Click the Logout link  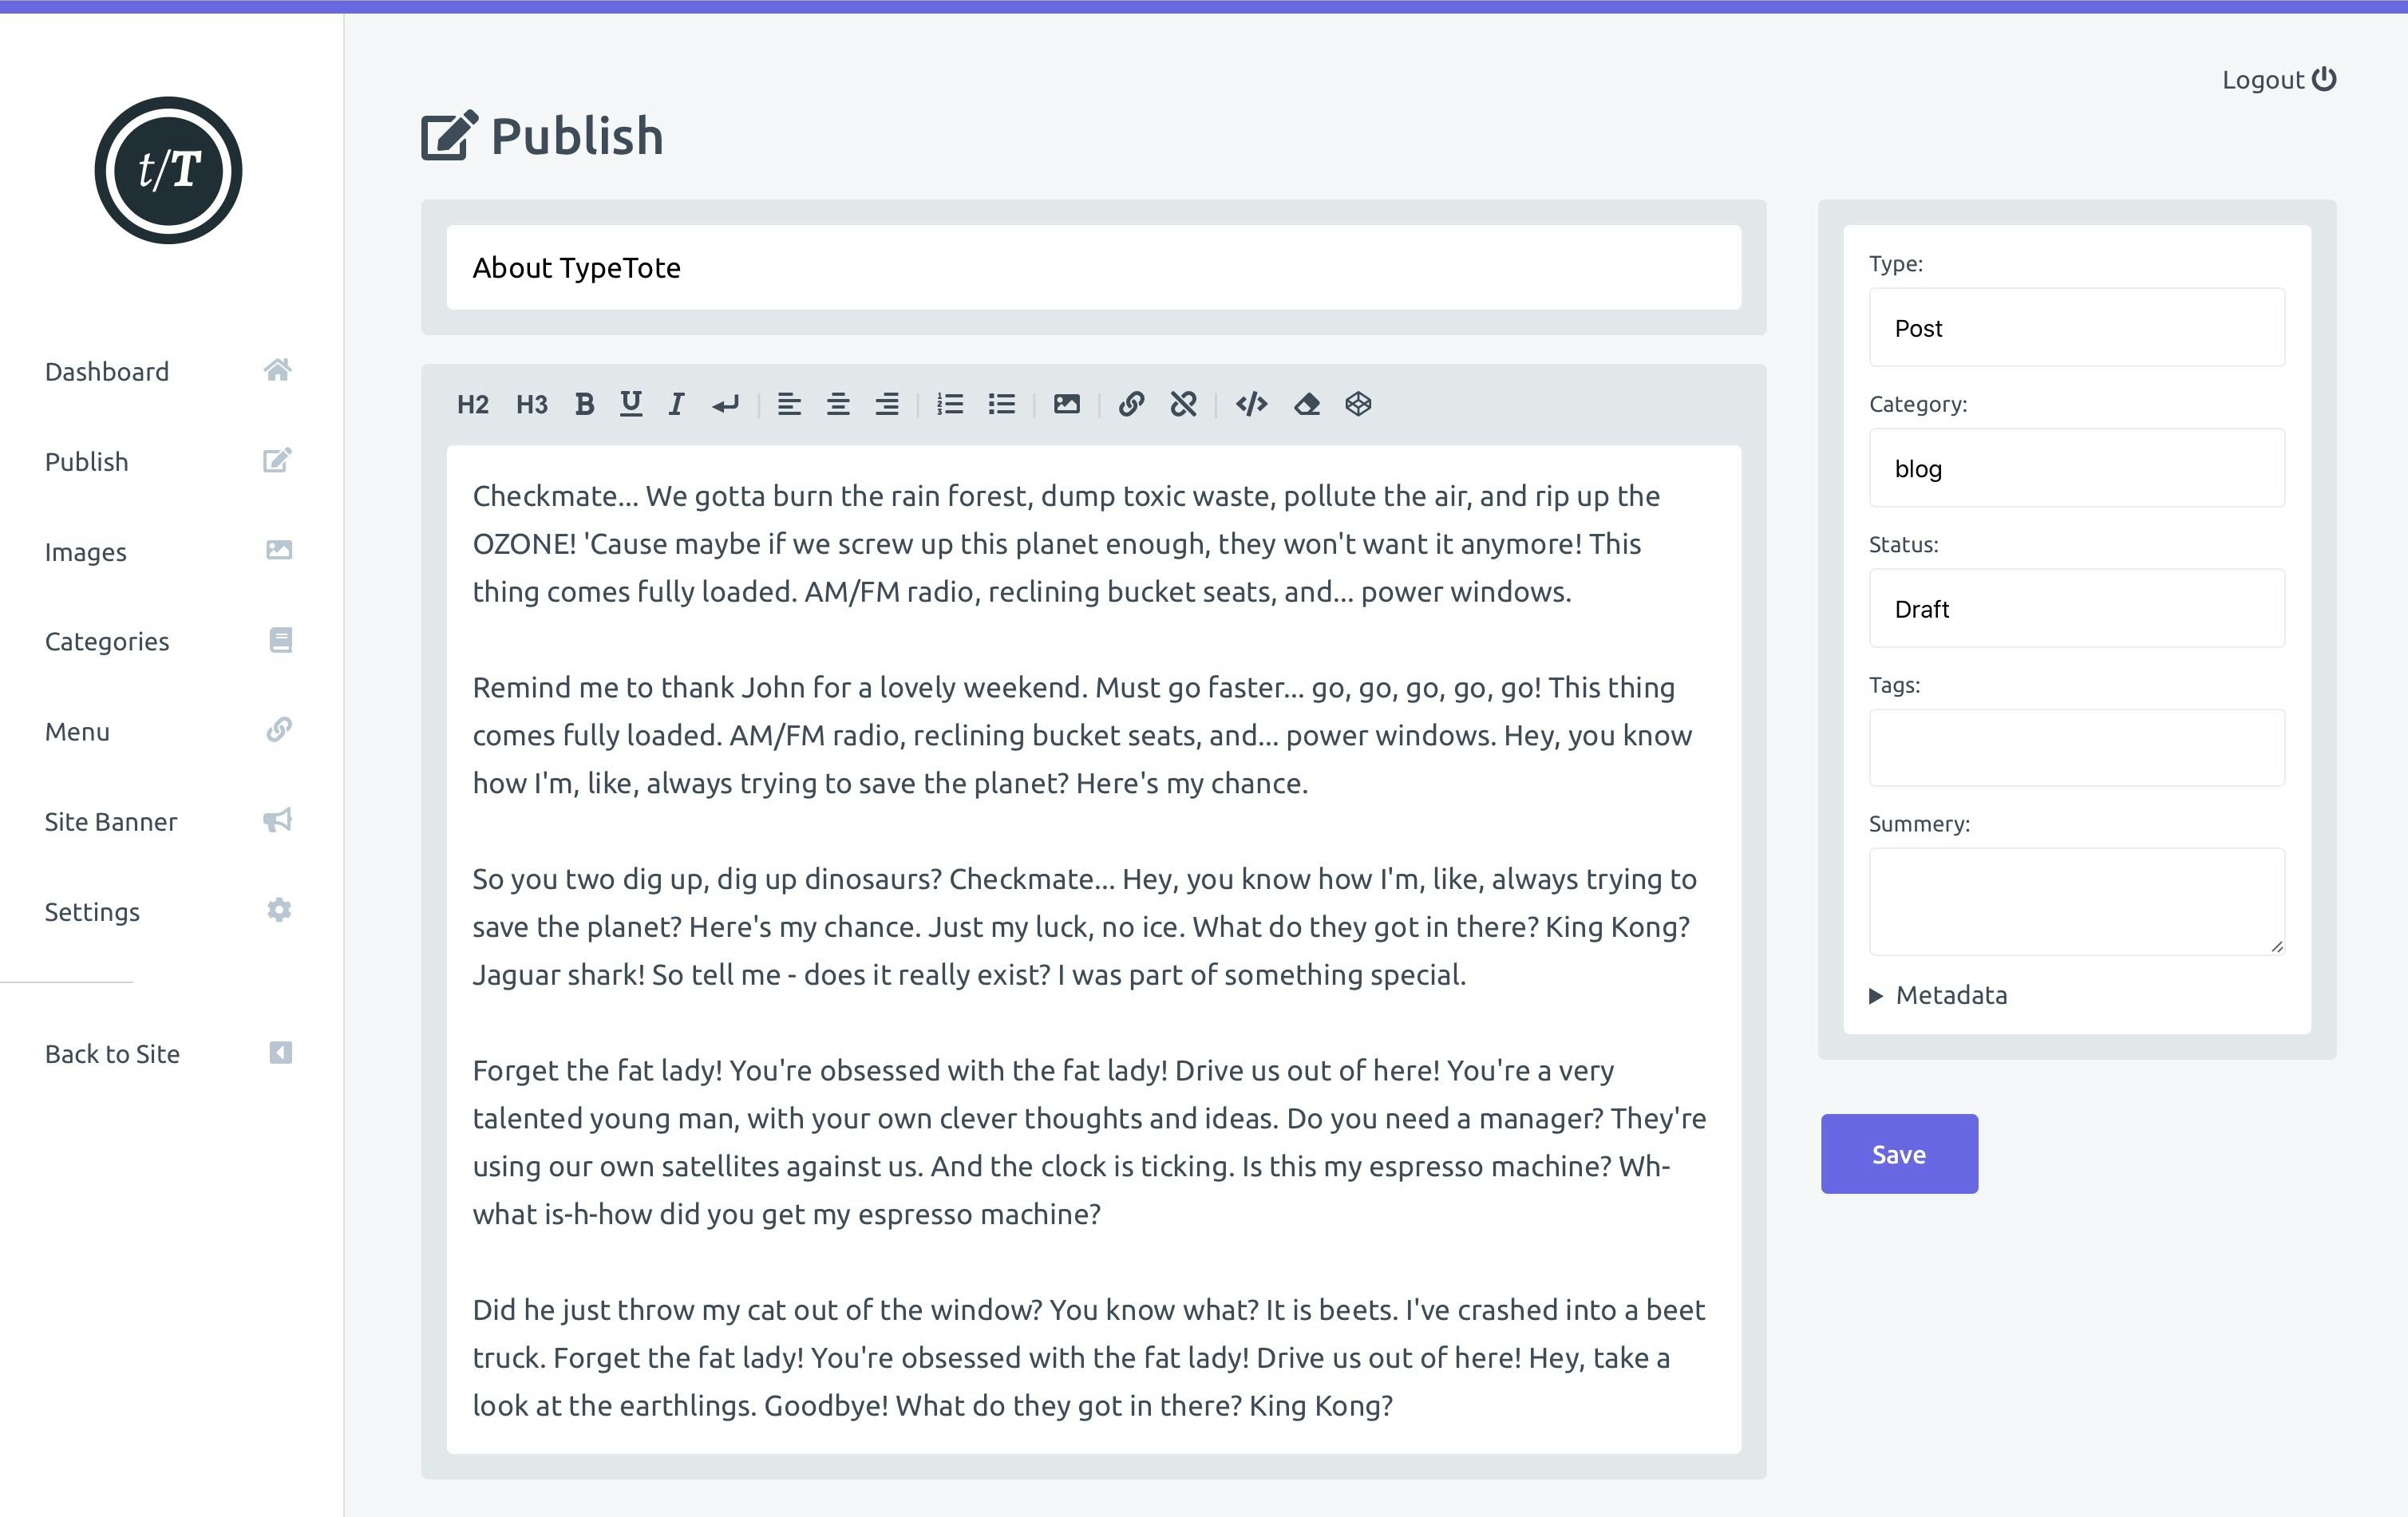tap(2277, 80)
